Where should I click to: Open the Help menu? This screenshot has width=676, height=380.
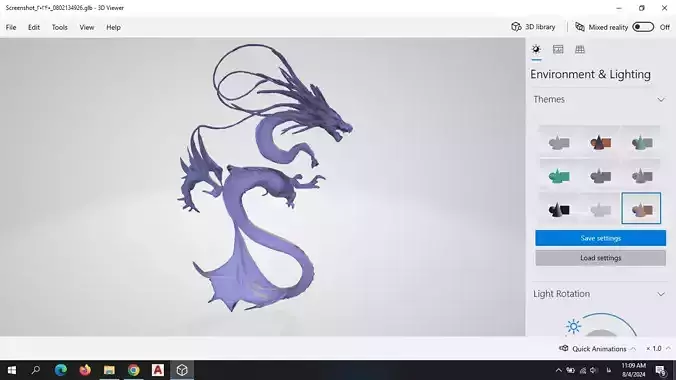coord(113,27)
